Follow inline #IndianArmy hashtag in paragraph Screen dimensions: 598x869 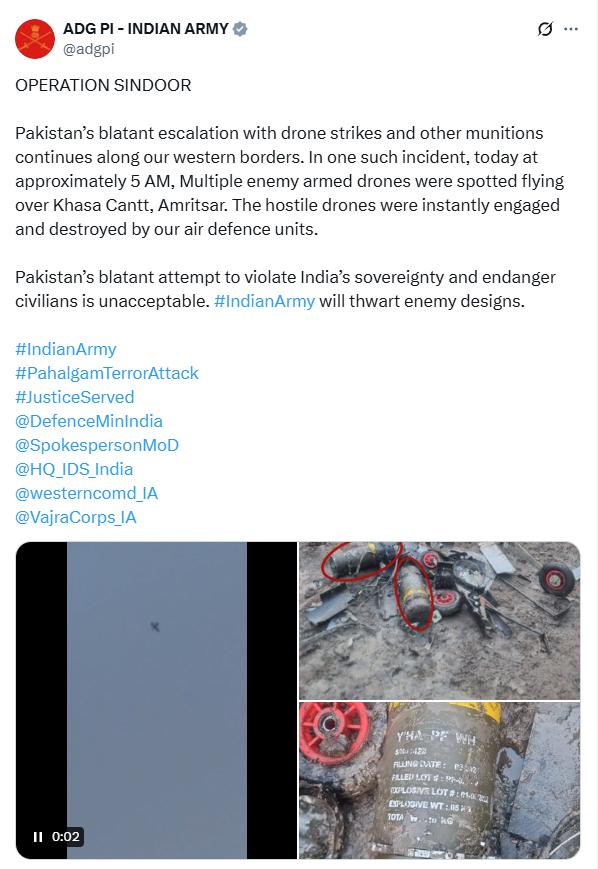click(264, 301)
